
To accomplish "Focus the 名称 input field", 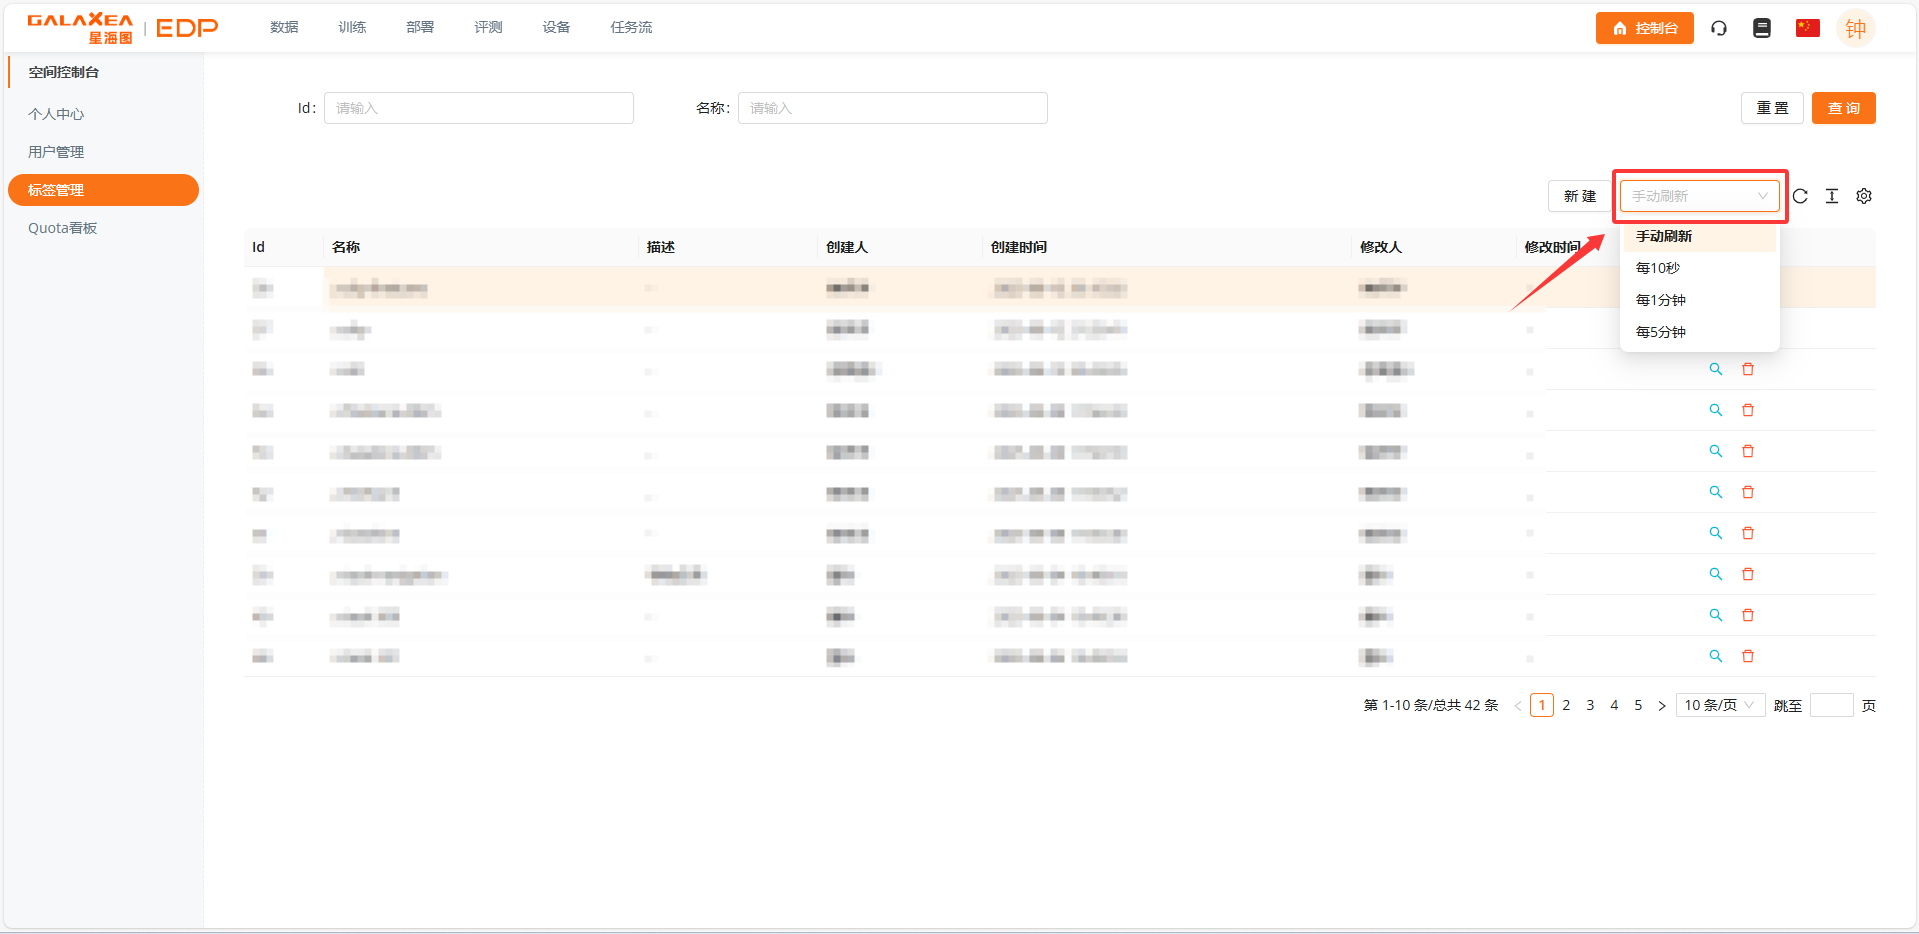I will (x=892, y=108).
